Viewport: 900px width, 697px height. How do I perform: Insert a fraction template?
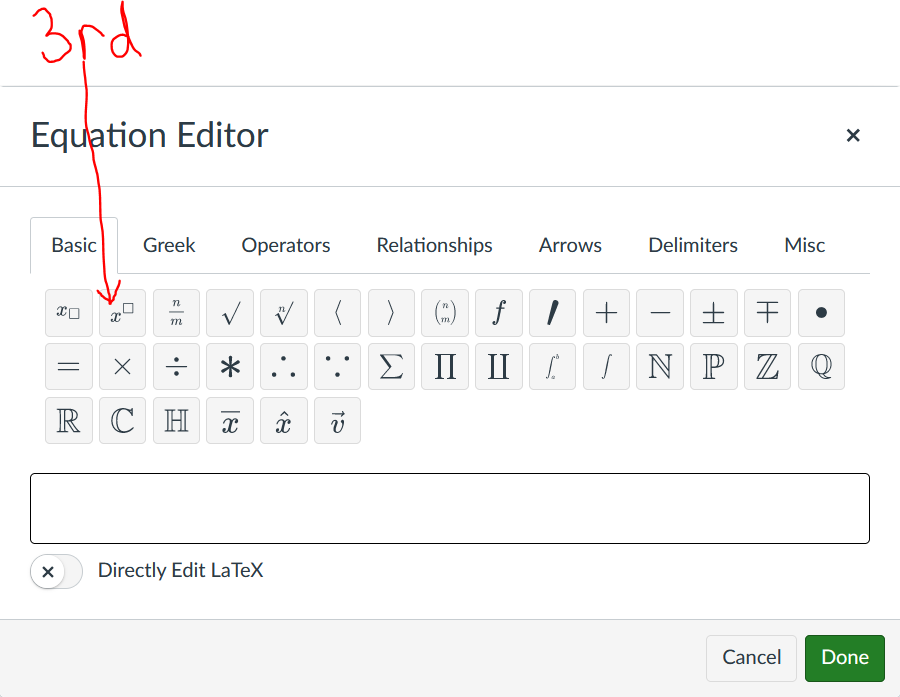tap(176, 313)
